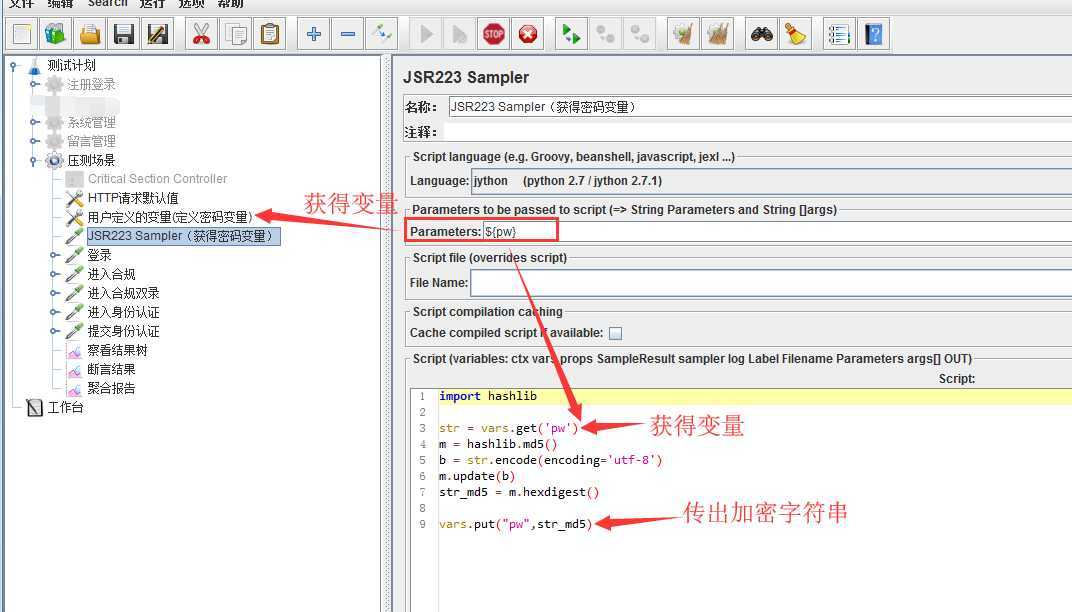Click the Cut scissors icon
Viewport: 1072px width, 612px height.
pyautogui.click(x=201, y=34)
